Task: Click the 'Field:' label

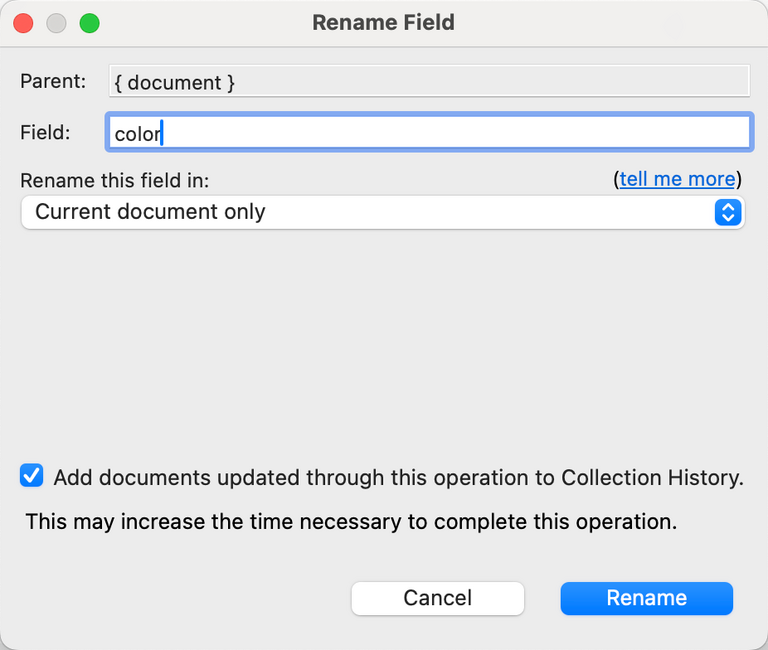Action: tap(47, 133)
